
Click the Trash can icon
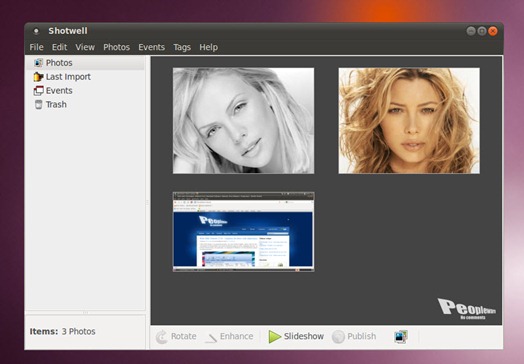click(38, 104)
